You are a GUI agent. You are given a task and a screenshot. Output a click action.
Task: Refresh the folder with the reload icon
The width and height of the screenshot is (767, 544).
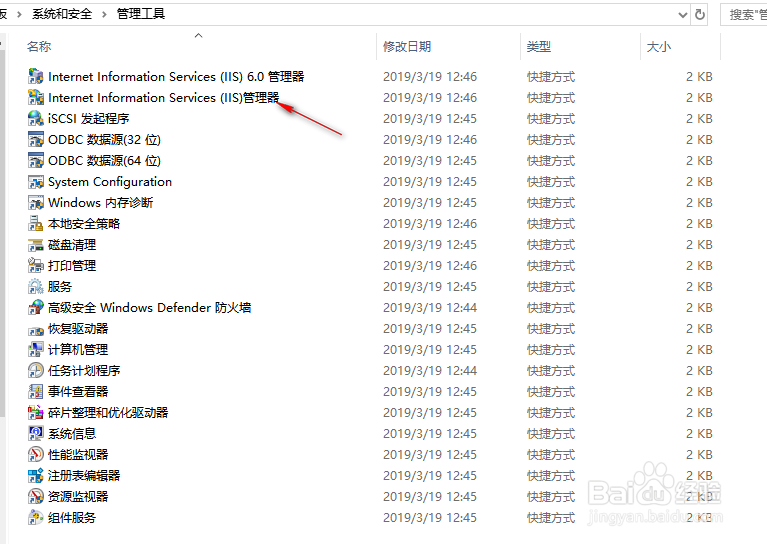coord(700,15)
